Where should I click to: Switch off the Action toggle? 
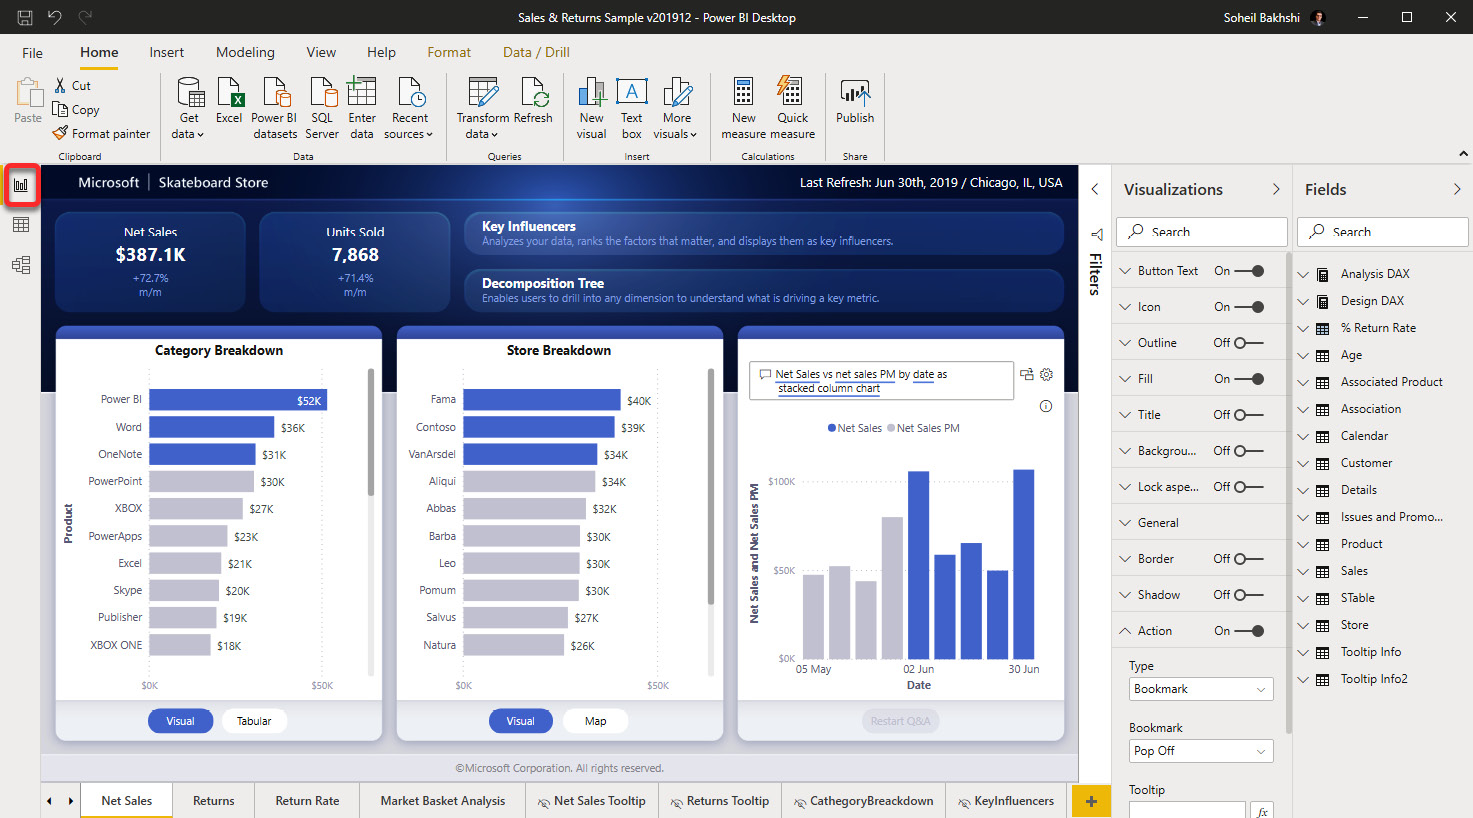coord(1249,631)
